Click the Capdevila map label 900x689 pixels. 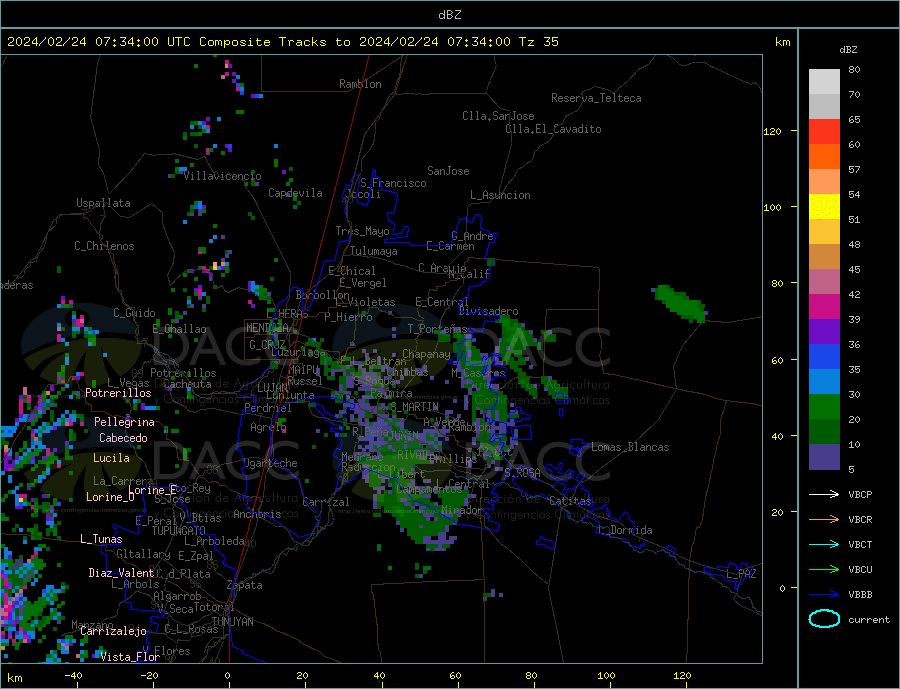(x=295, y=193)
